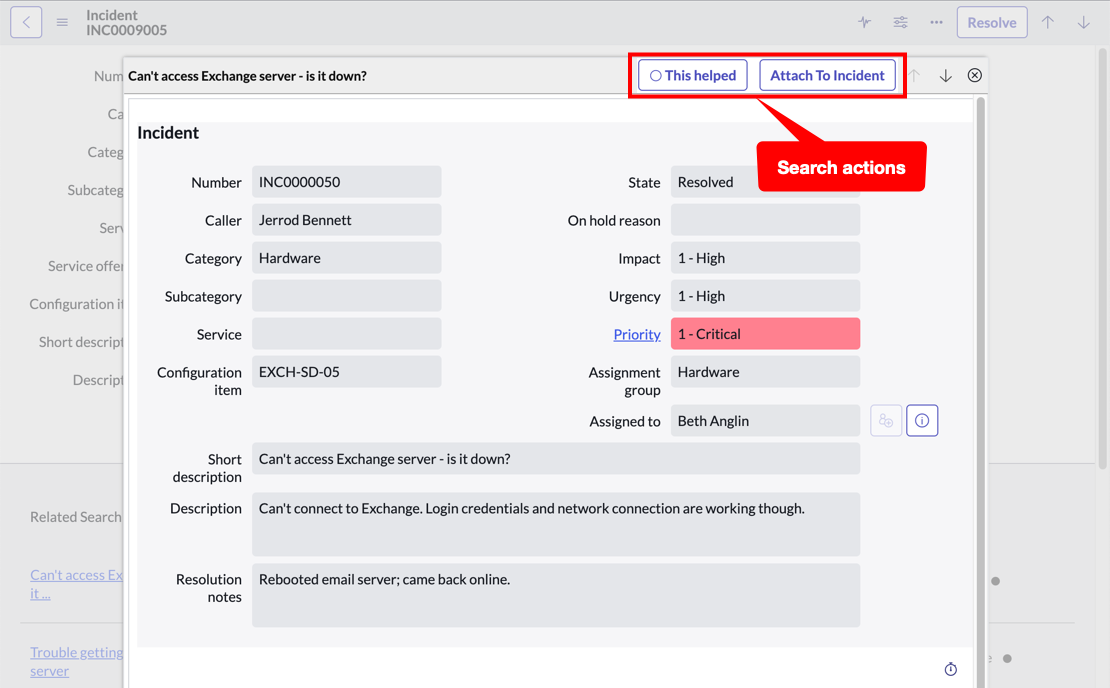Click the empty Subcategory field
This screenshot has width=1110, height=688.
346,296
